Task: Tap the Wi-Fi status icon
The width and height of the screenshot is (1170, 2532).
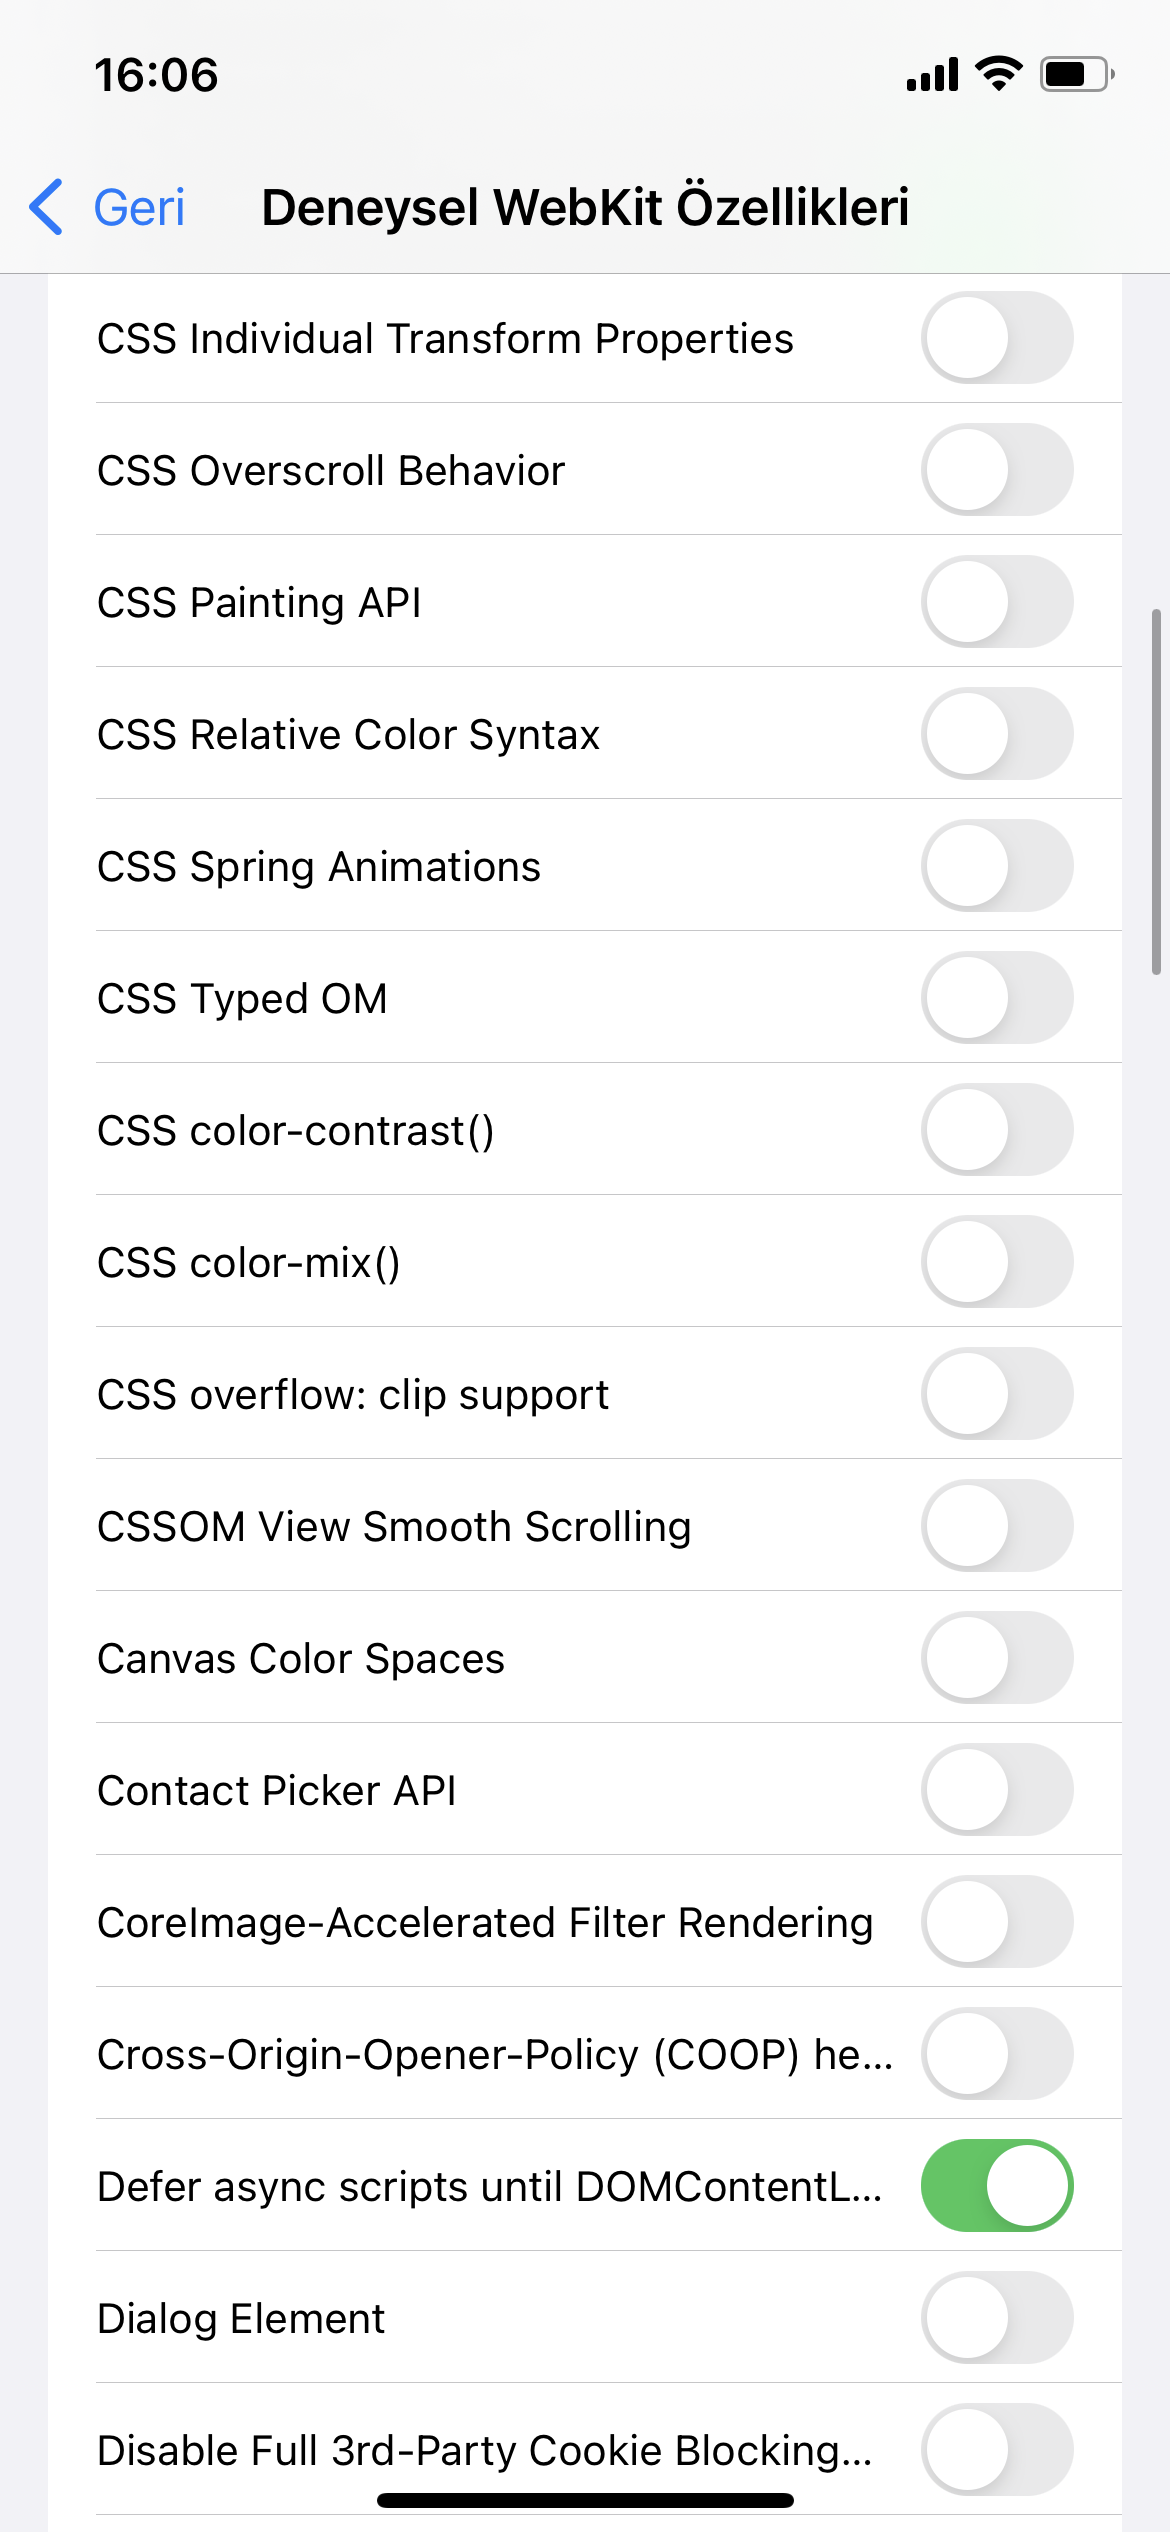Action: [x=998, y=74]
